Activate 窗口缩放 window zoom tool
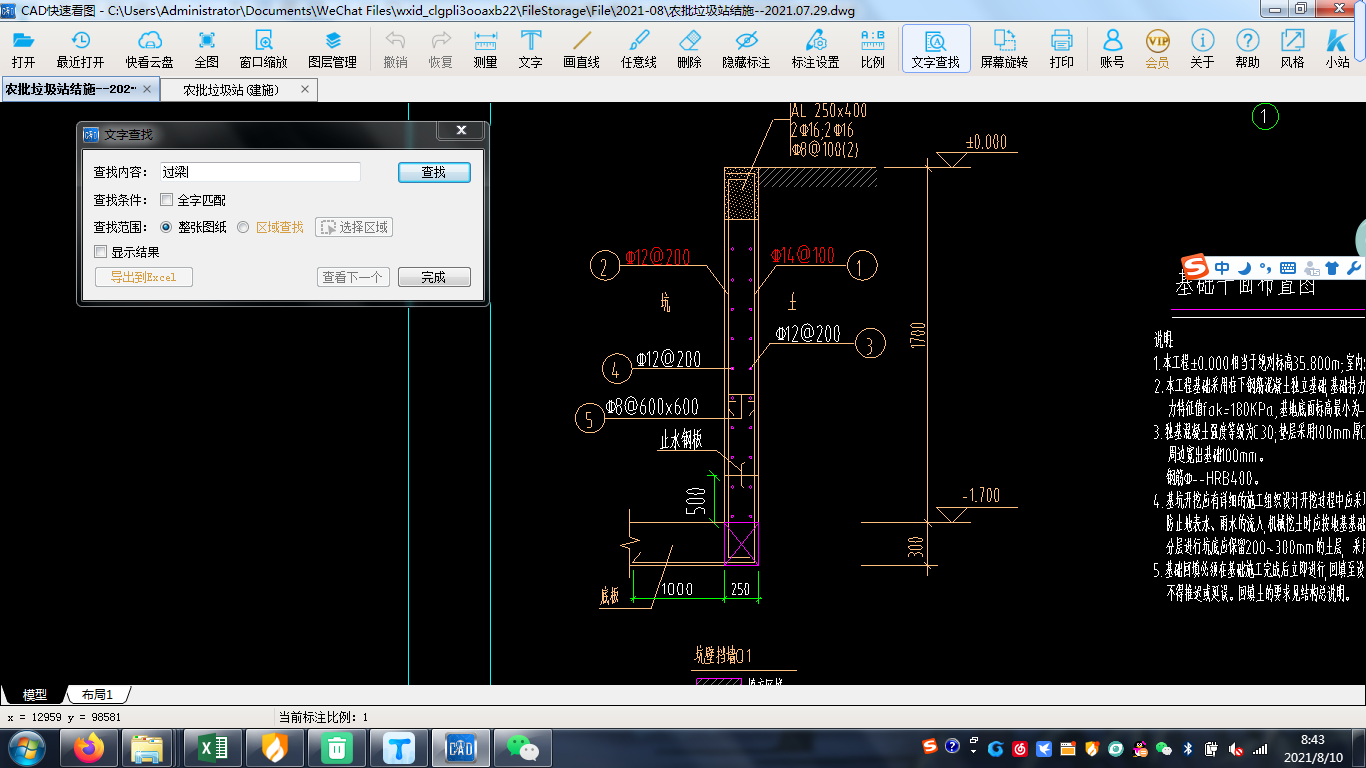This screenshot has height=768, width=1366. (x=263, y=49)
